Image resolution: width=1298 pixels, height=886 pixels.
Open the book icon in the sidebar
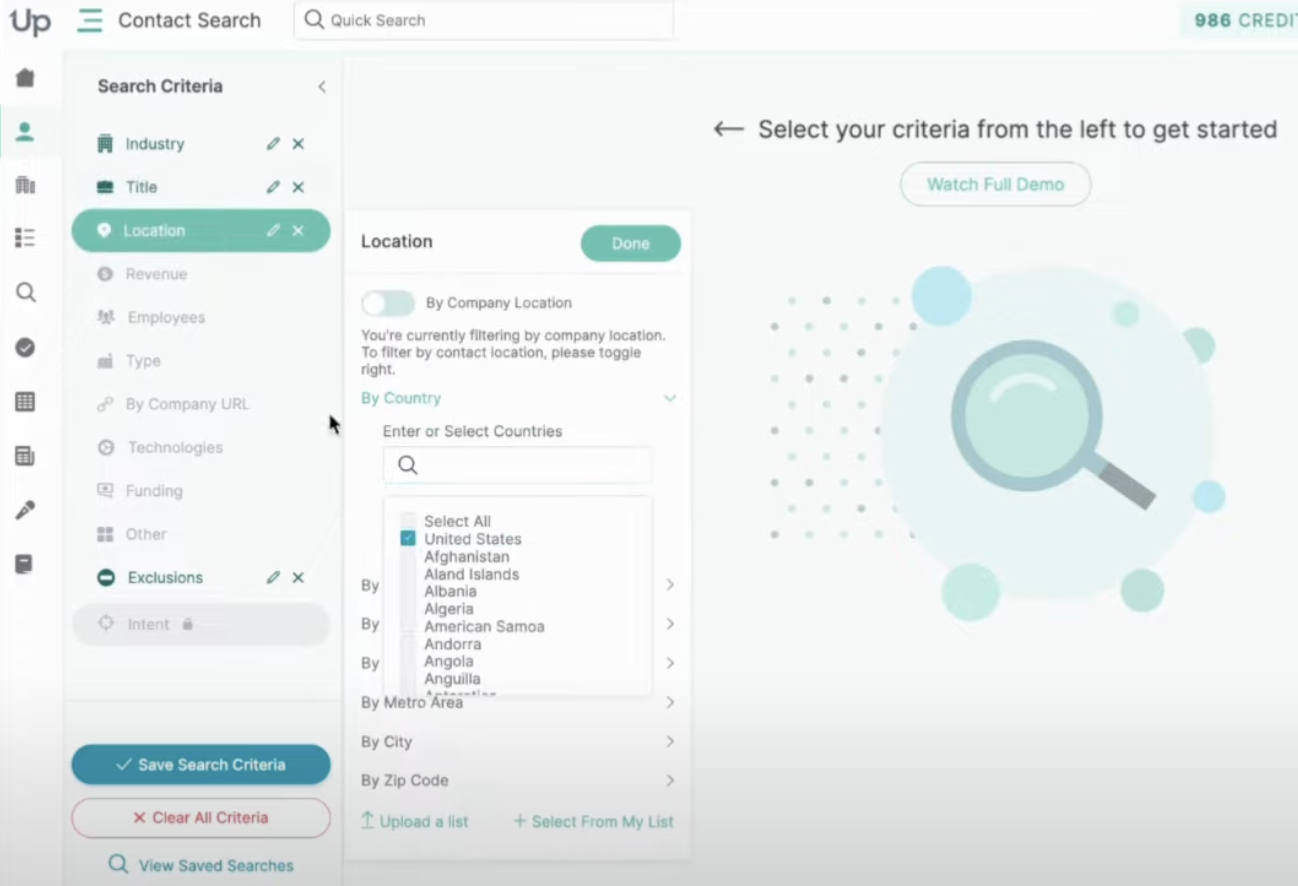pyautogui.click(x=25, y=564)
